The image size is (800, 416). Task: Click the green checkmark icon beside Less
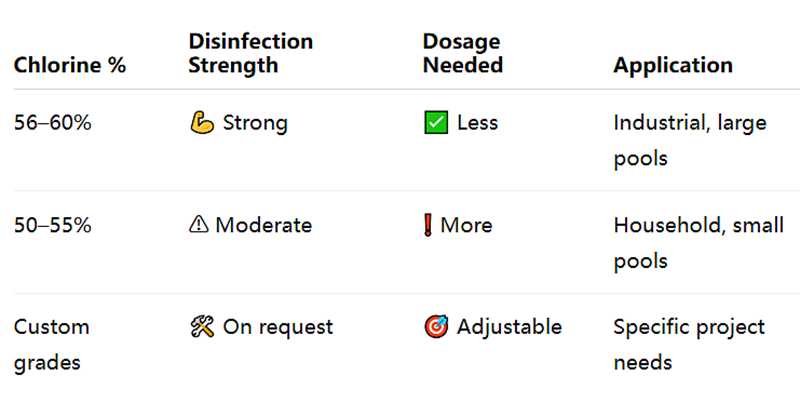436,123
